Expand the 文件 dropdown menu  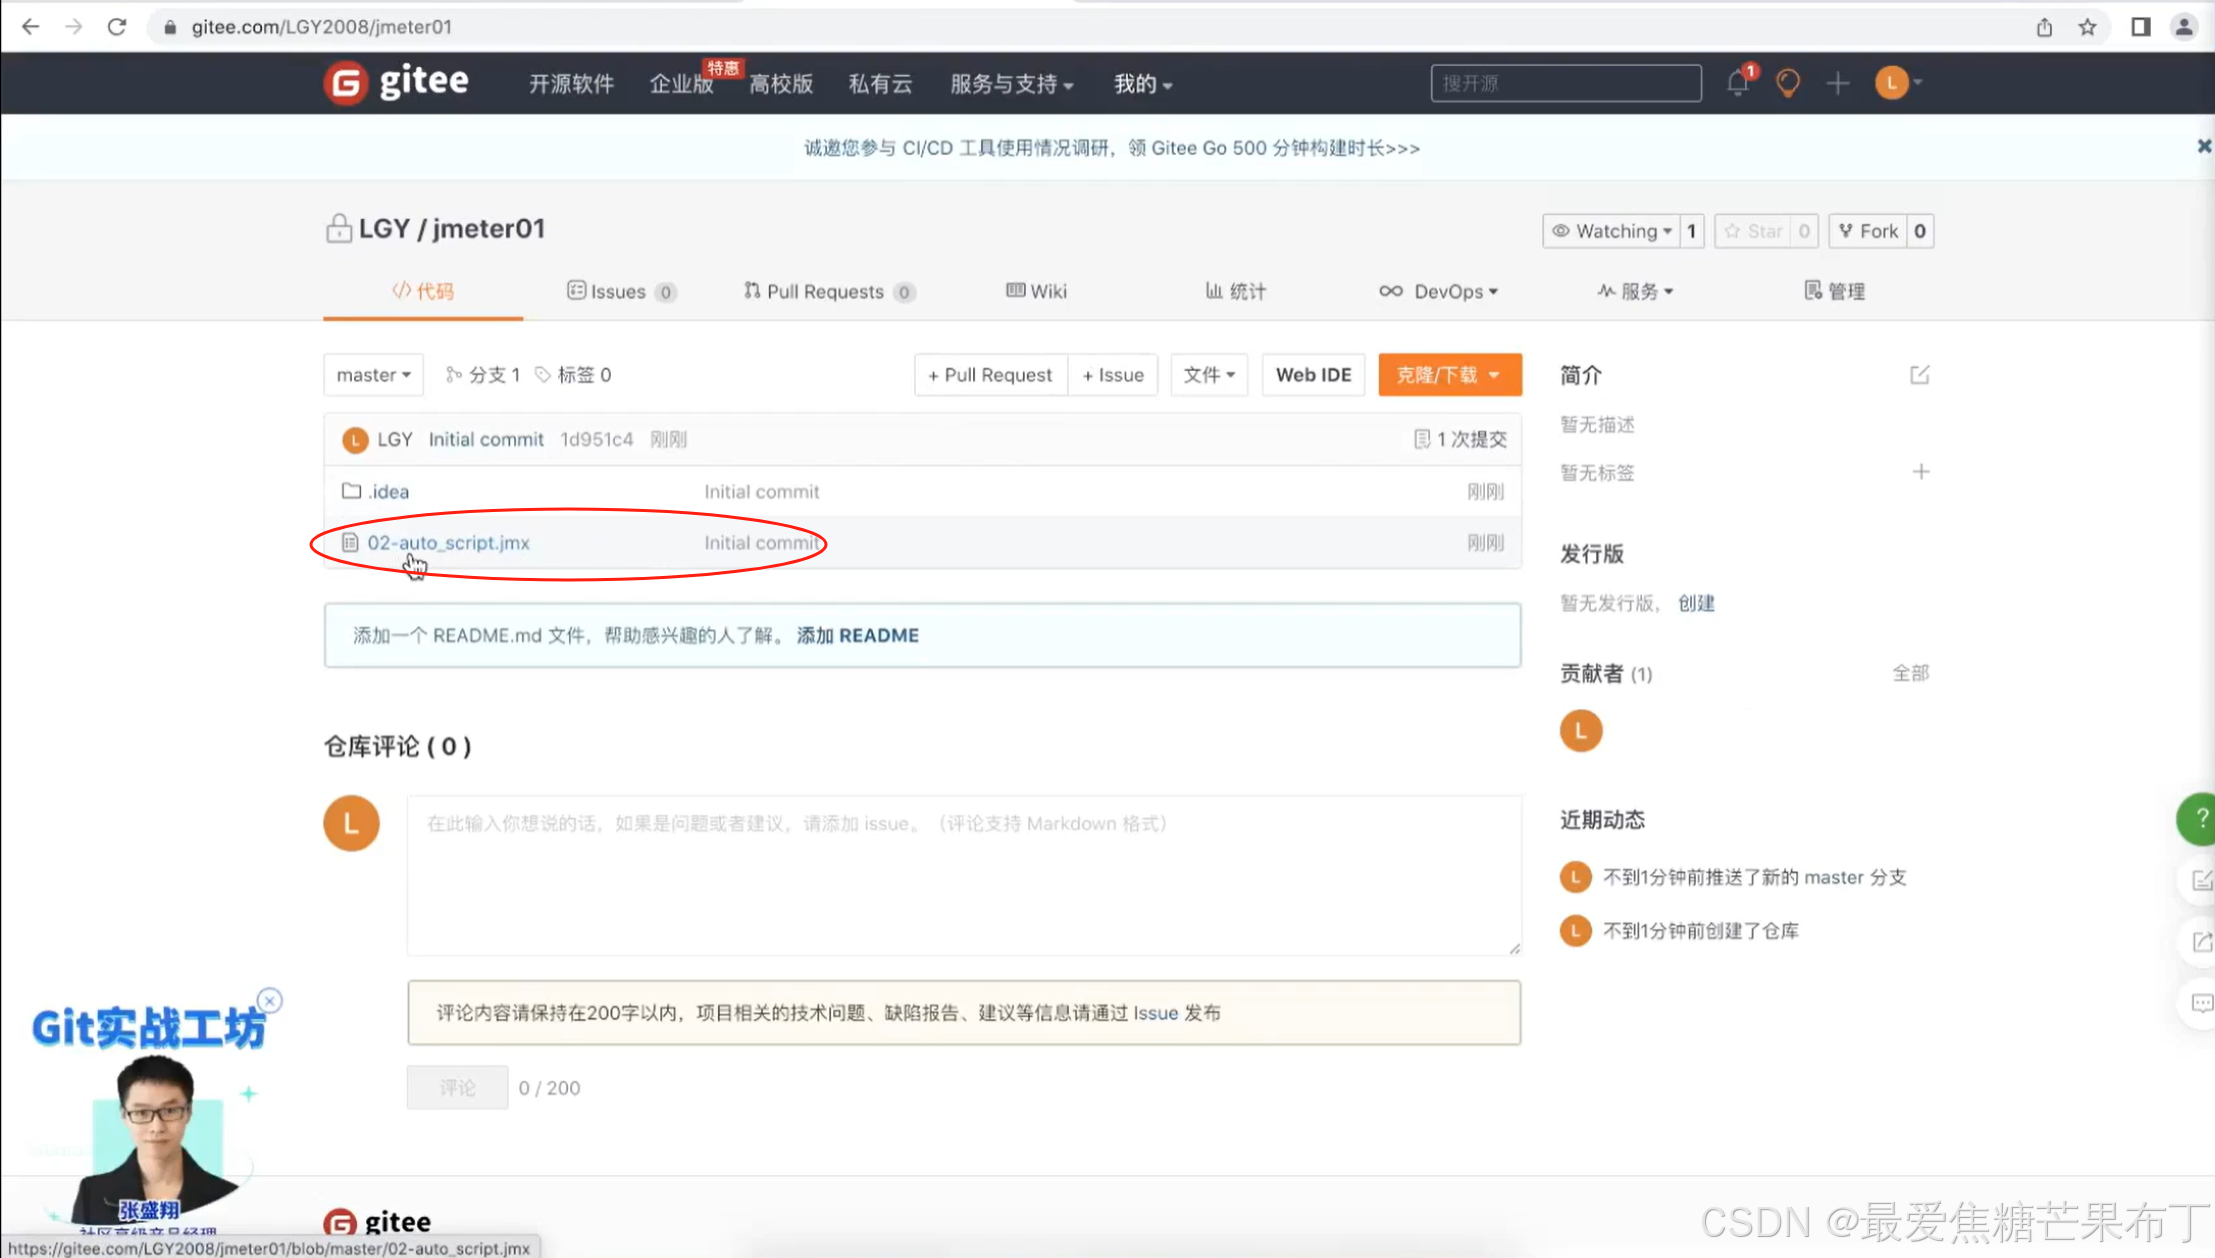tap(1208, 375)
